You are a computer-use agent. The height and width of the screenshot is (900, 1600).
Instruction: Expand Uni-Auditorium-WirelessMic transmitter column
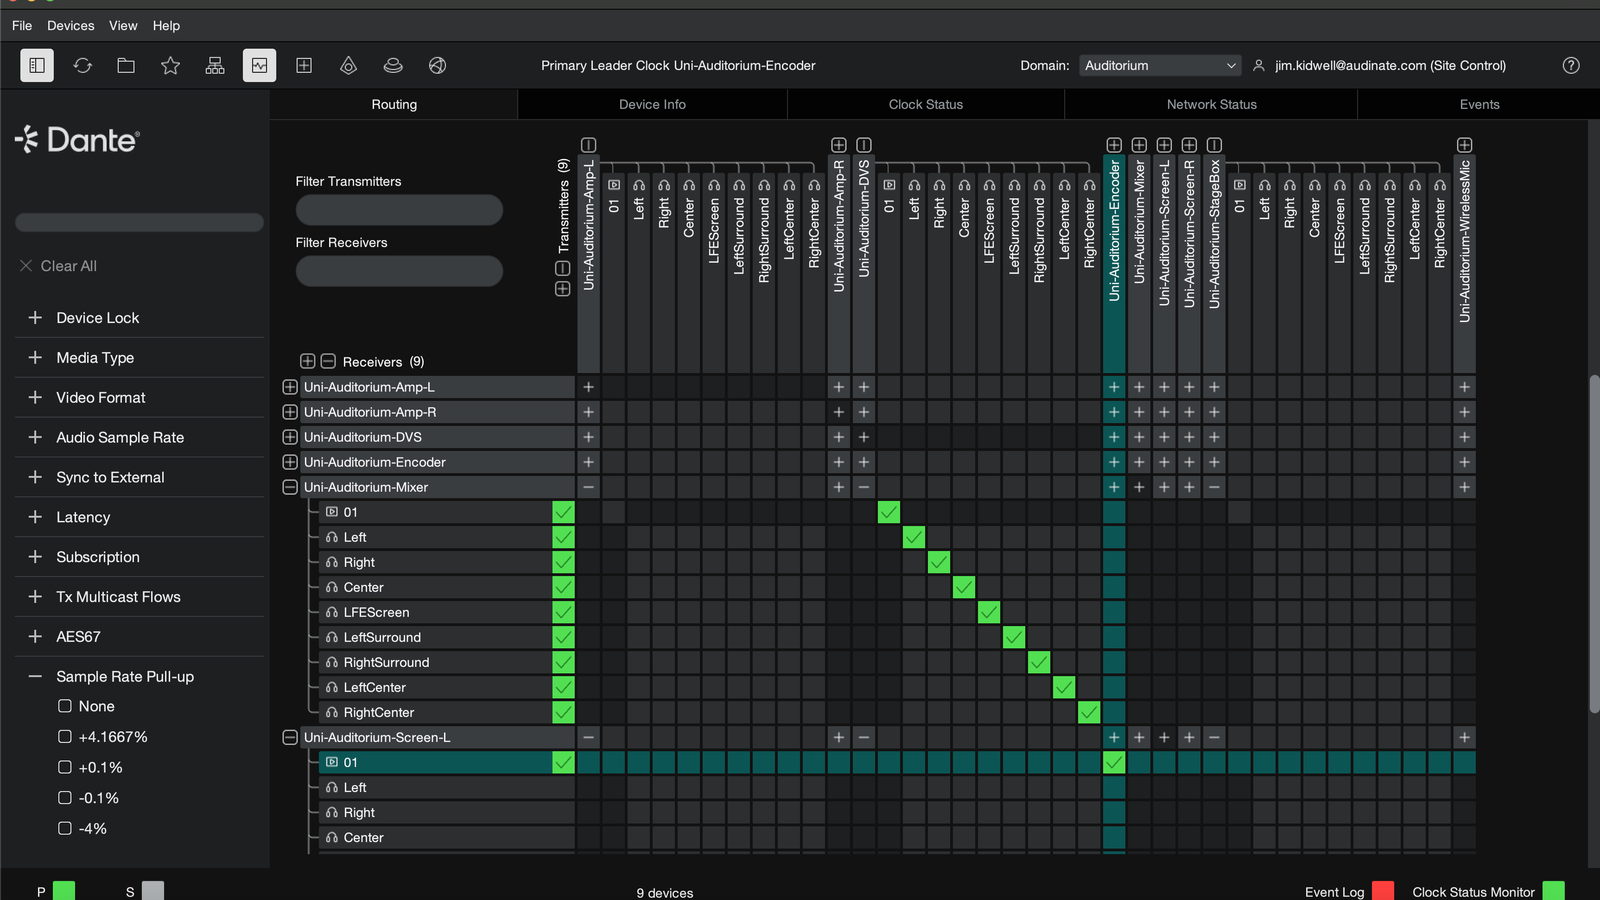pyautogui.click(x=1464, y=145)
